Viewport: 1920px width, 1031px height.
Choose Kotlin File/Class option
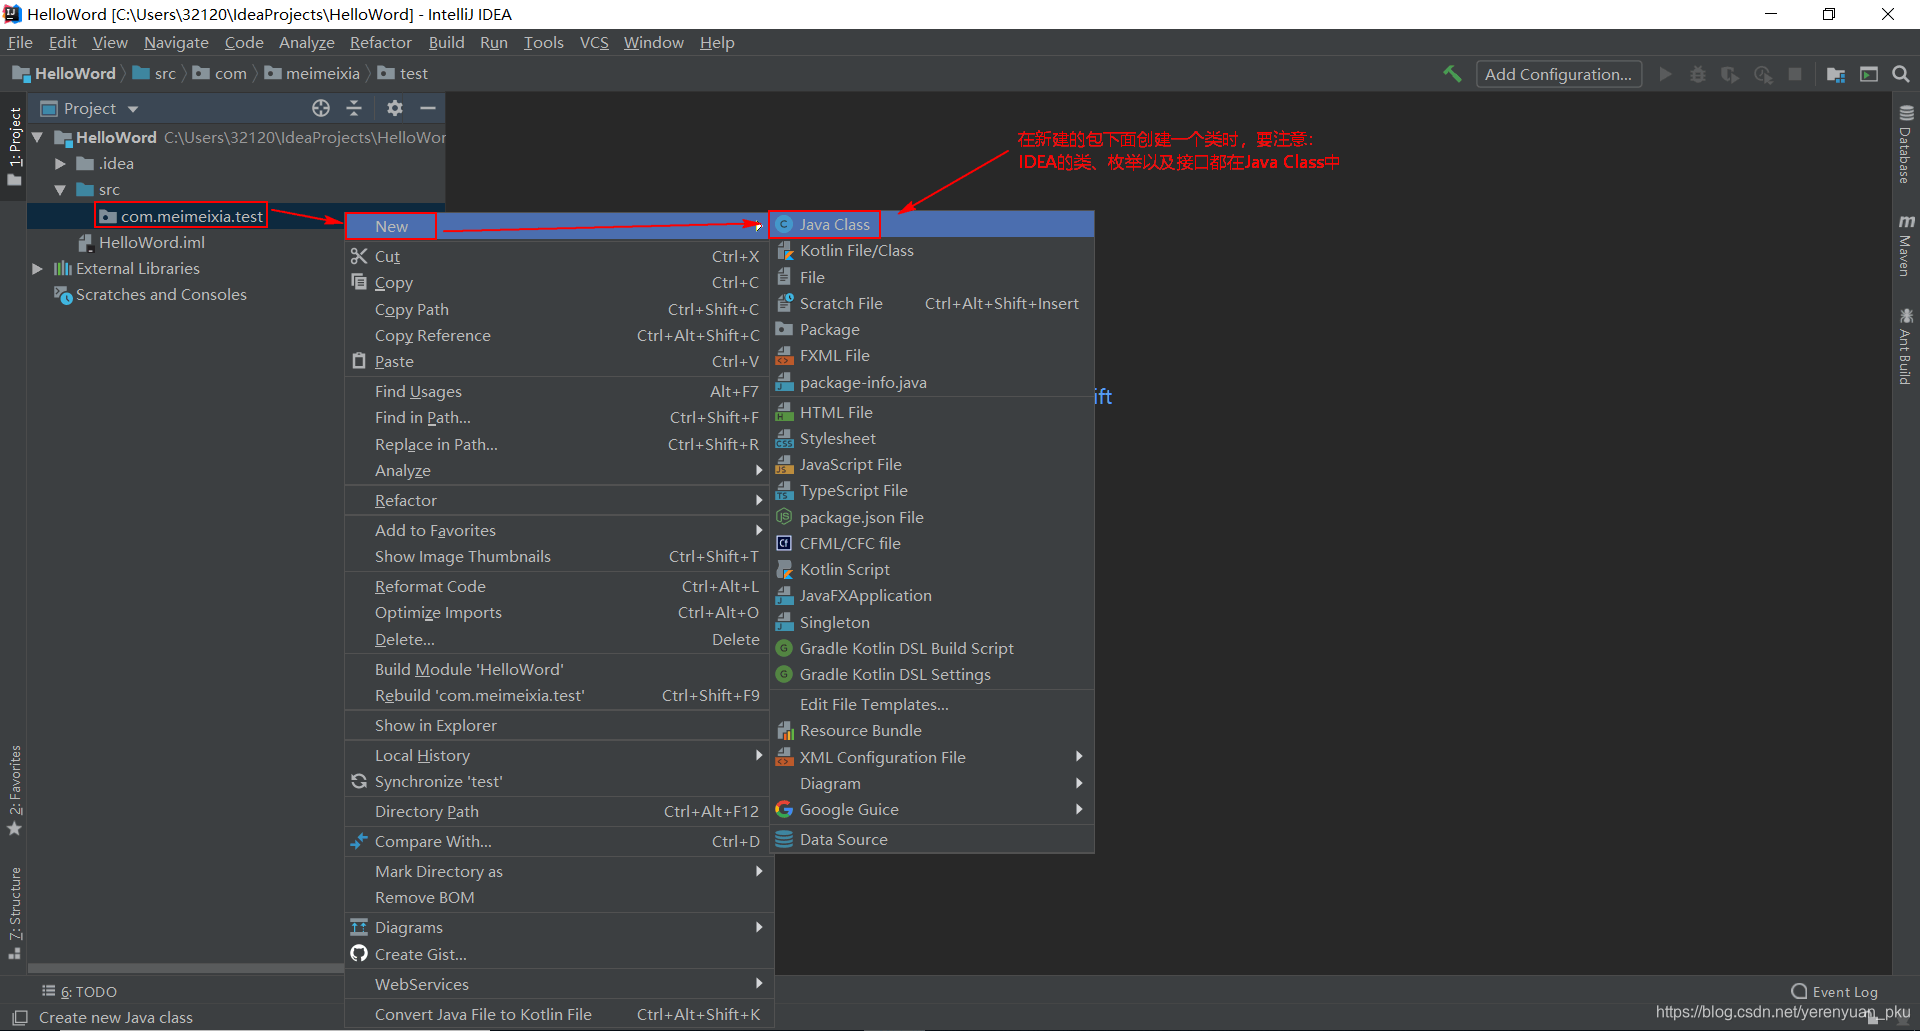[x=932, y=250]
